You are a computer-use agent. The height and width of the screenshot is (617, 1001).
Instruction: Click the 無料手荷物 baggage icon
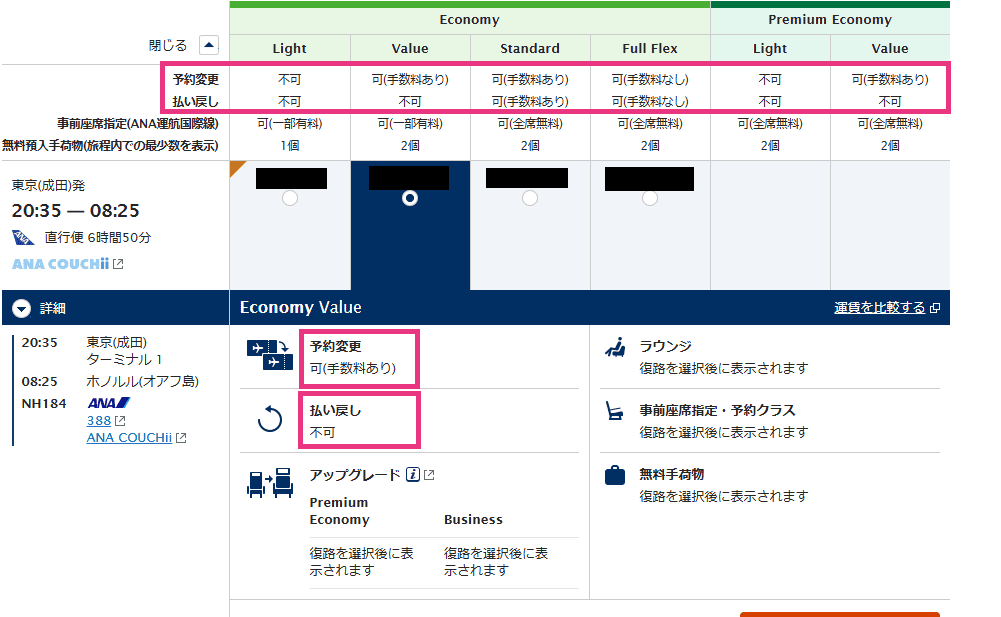pos(615,475)
